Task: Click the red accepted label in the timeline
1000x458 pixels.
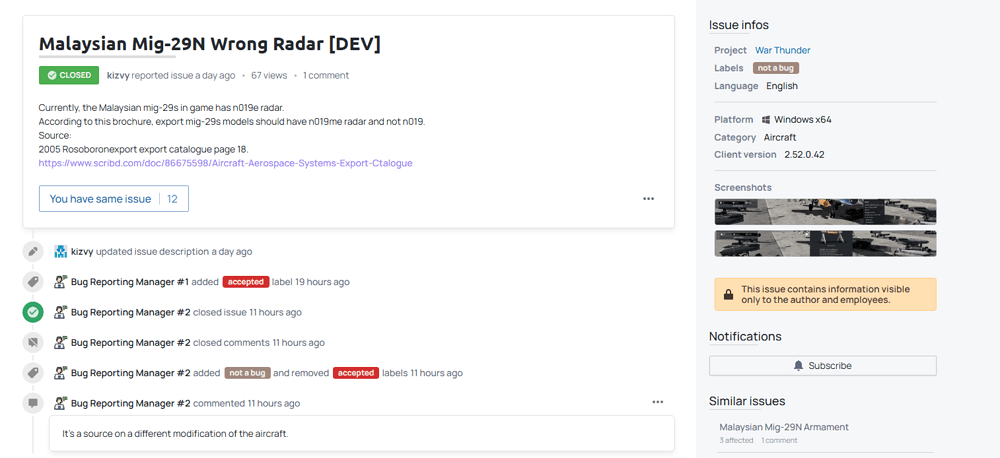Action: tap(245, 282)
